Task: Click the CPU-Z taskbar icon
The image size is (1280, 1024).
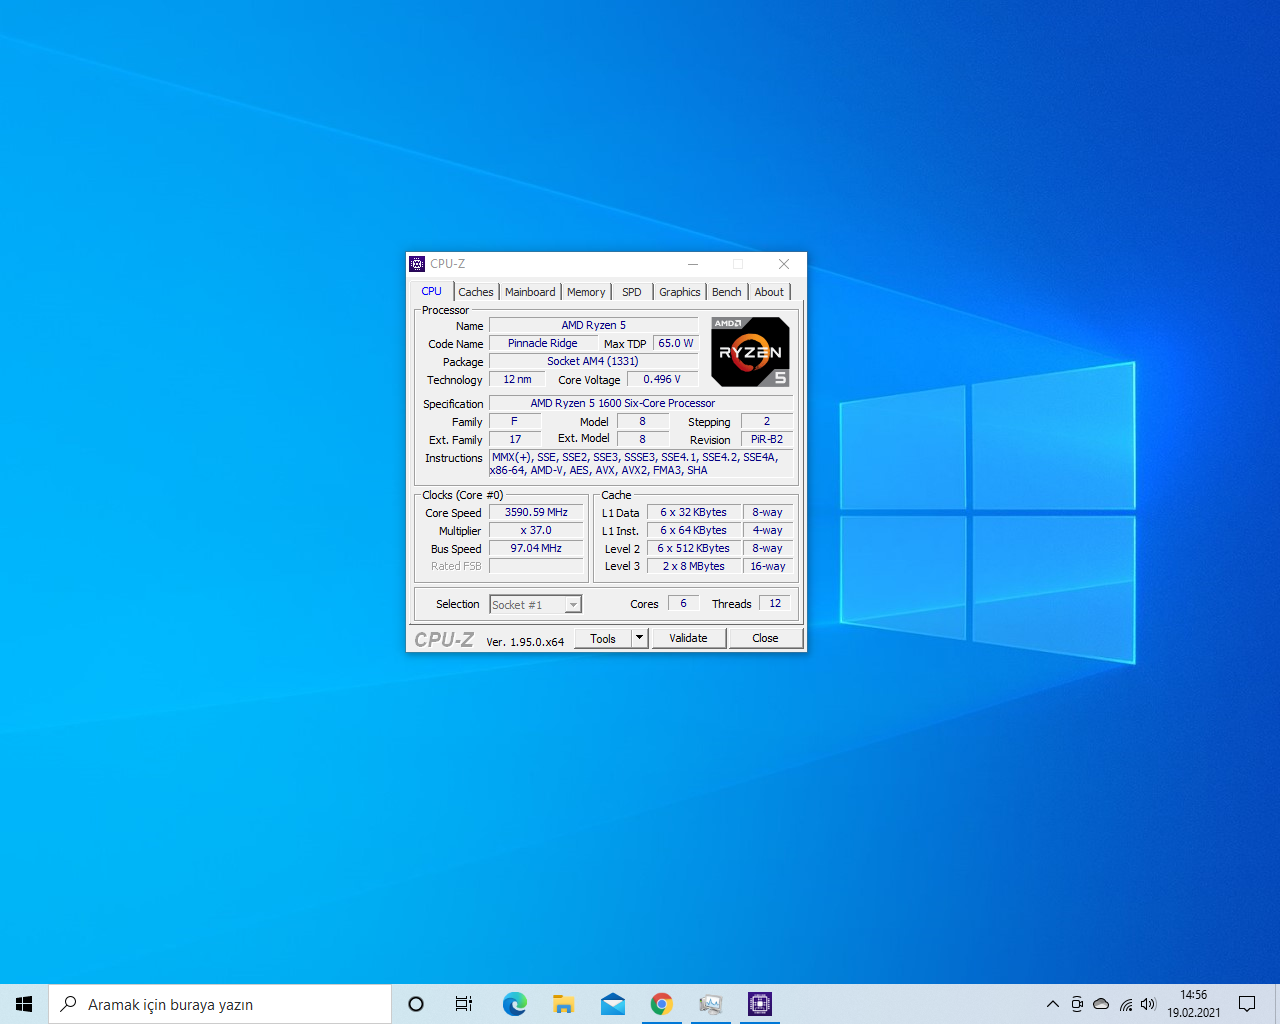Action: [759, 1004]
